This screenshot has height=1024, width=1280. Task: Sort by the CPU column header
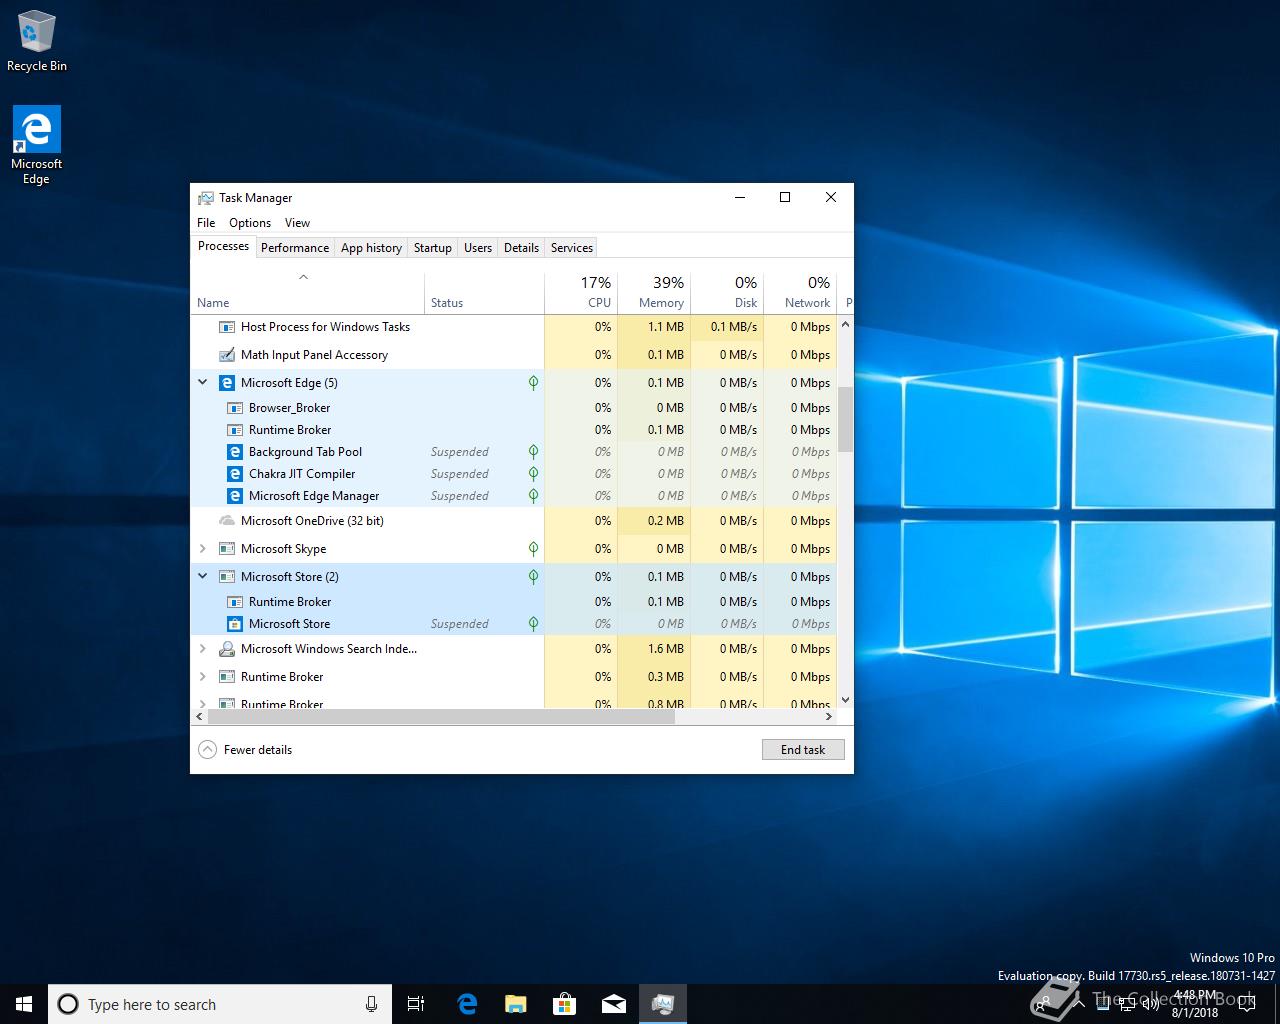581,293
